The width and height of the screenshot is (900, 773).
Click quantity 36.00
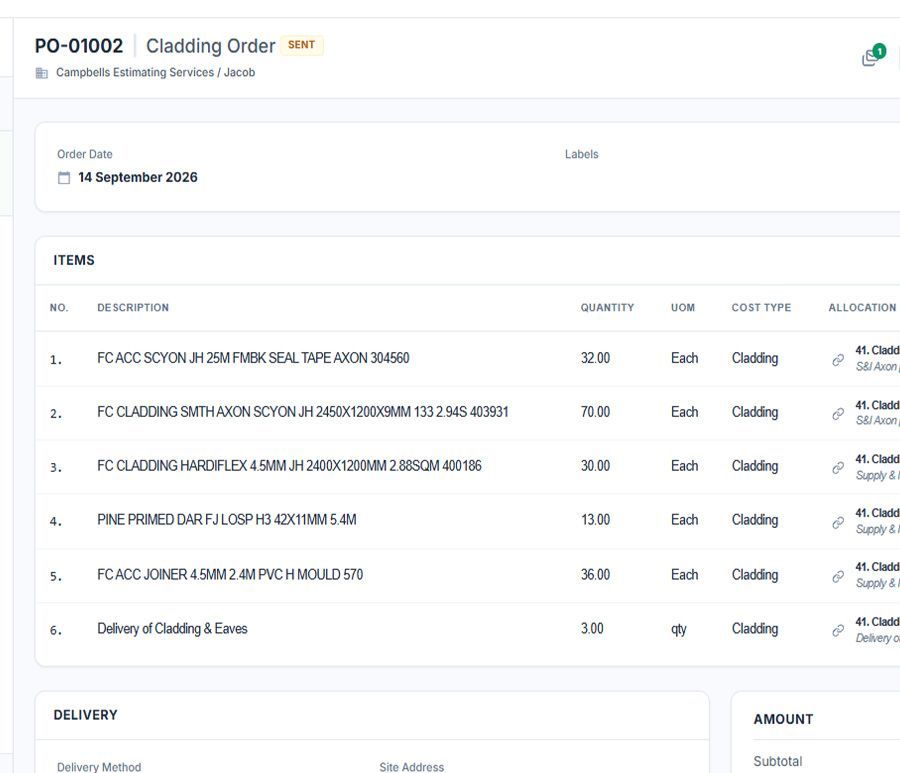(x=595, y=574)
